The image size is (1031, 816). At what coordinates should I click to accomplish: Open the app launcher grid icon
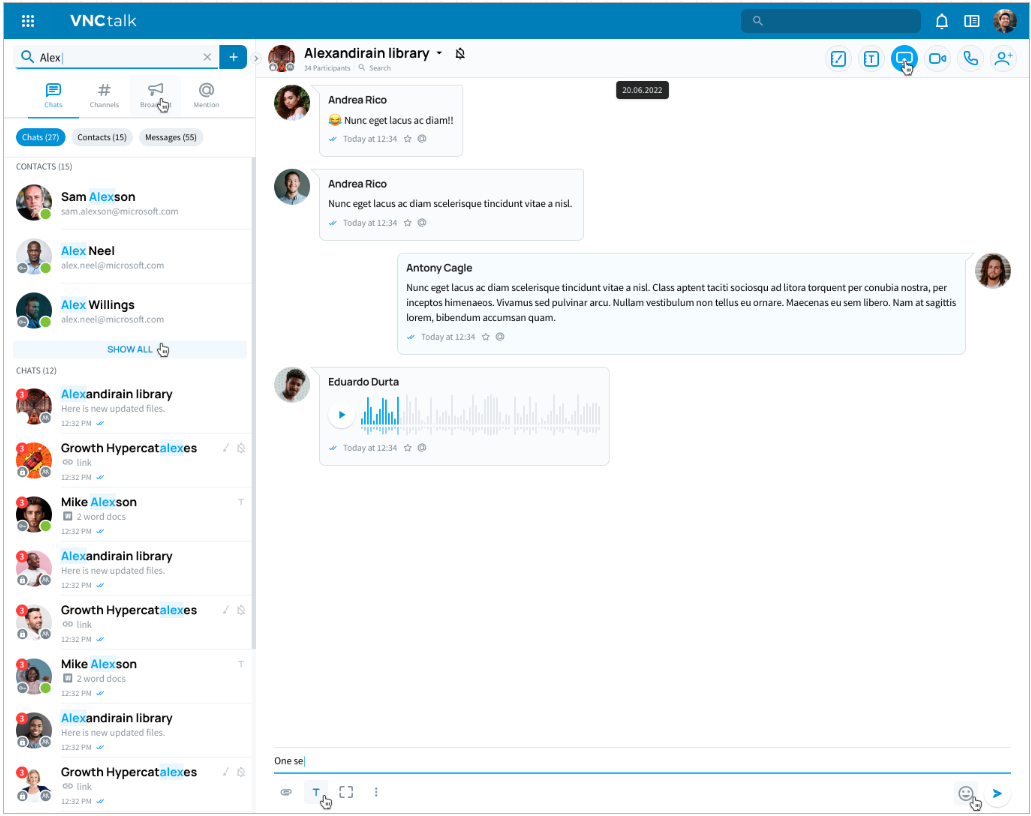[x=28, y=21]
